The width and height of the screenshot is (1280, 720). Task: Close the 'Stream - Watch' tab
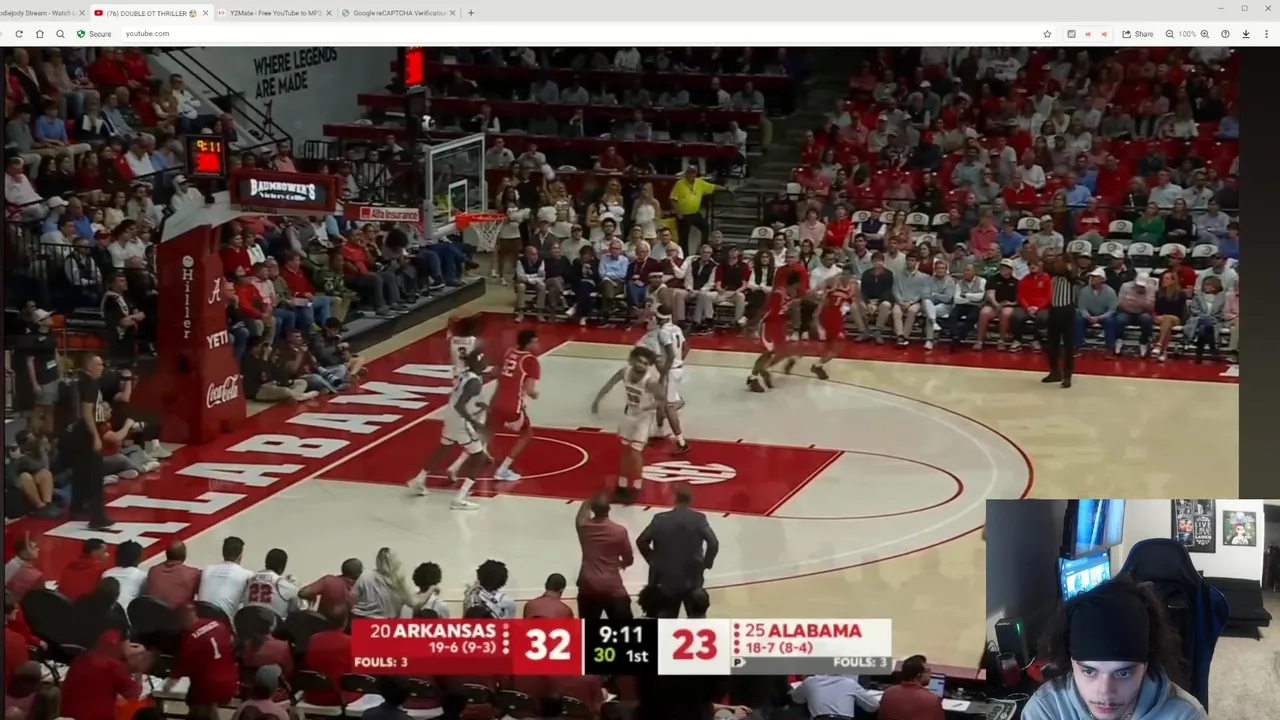(x=82, y=13)
